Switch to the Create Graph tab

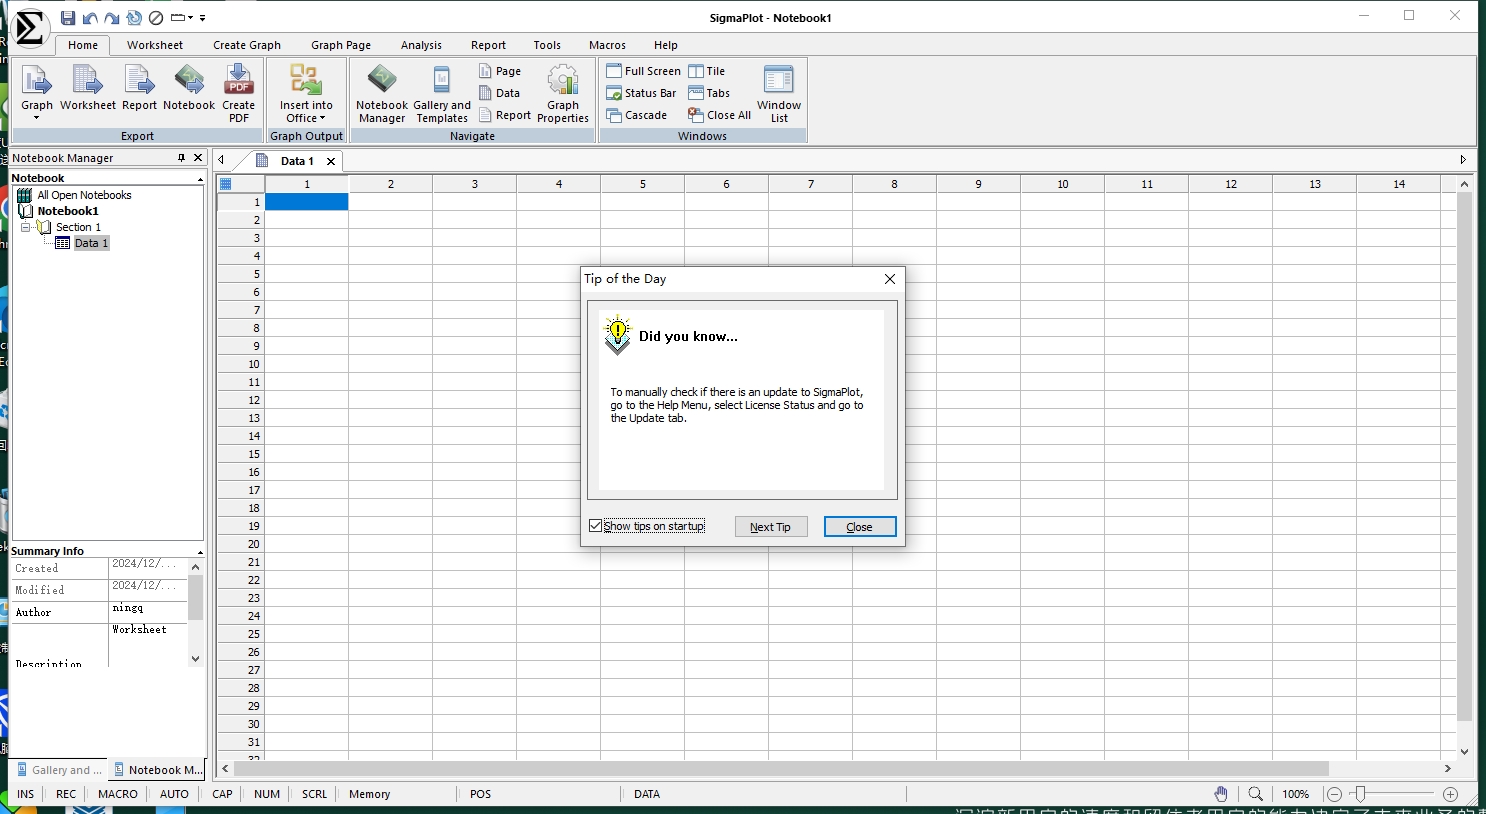click(247, 45)
